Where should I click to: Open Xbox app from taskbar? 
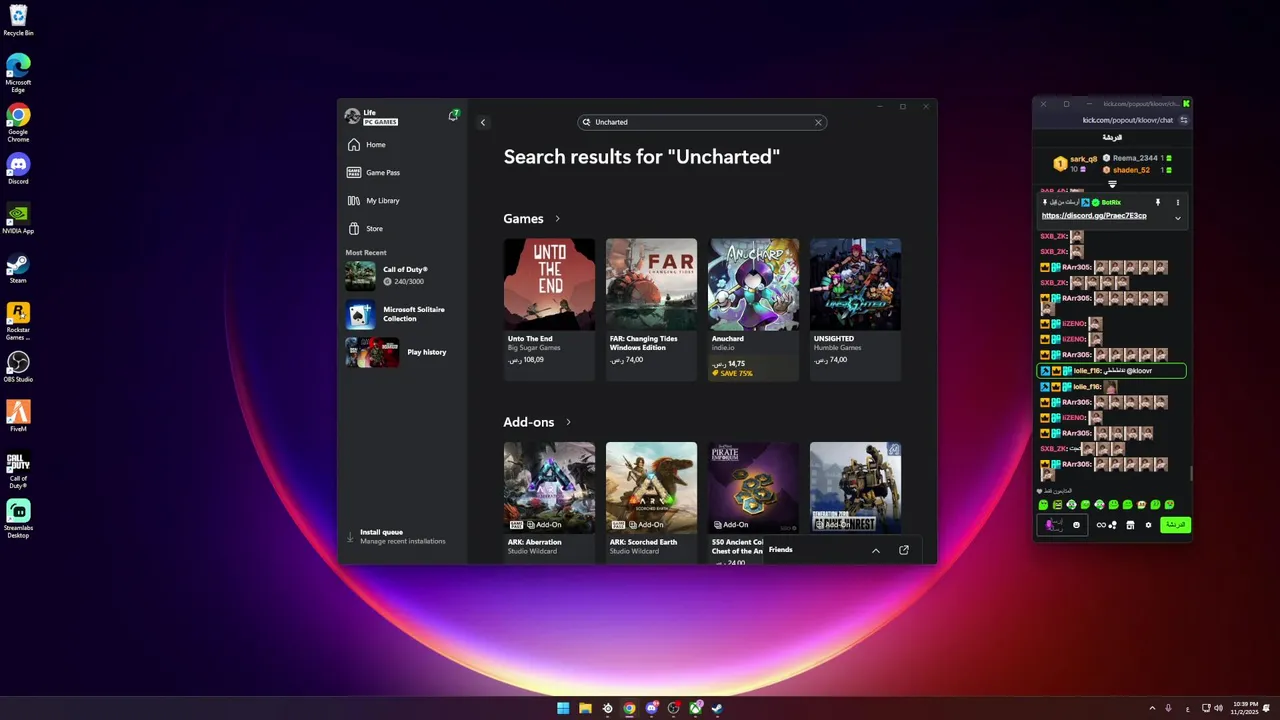coord(695,708)
